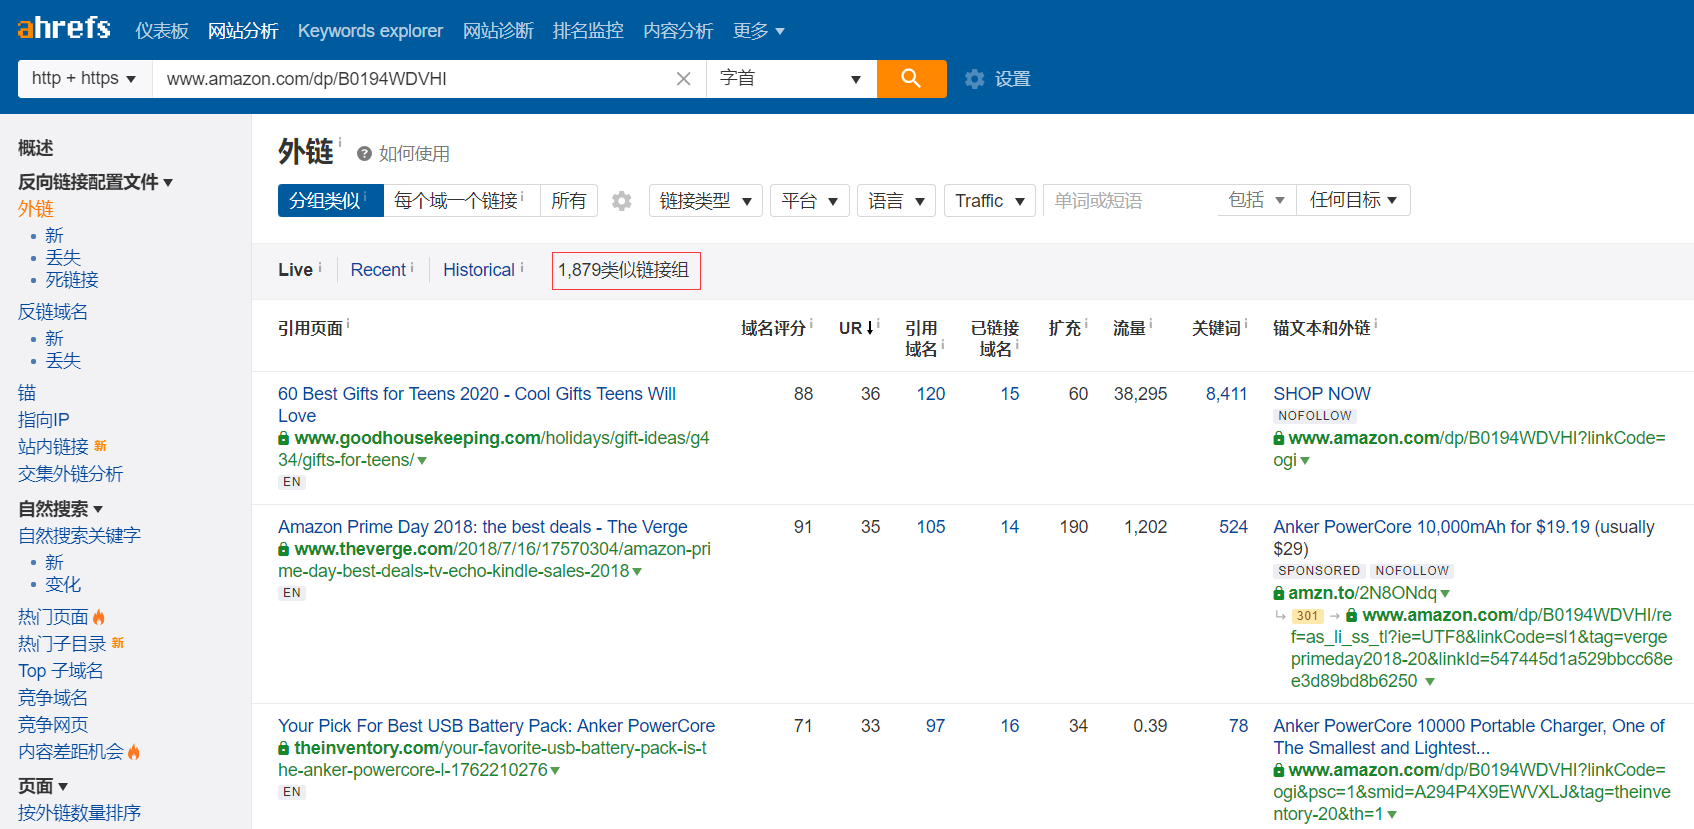Click the 新 badge next to 热门子目录

pos(118,643)
